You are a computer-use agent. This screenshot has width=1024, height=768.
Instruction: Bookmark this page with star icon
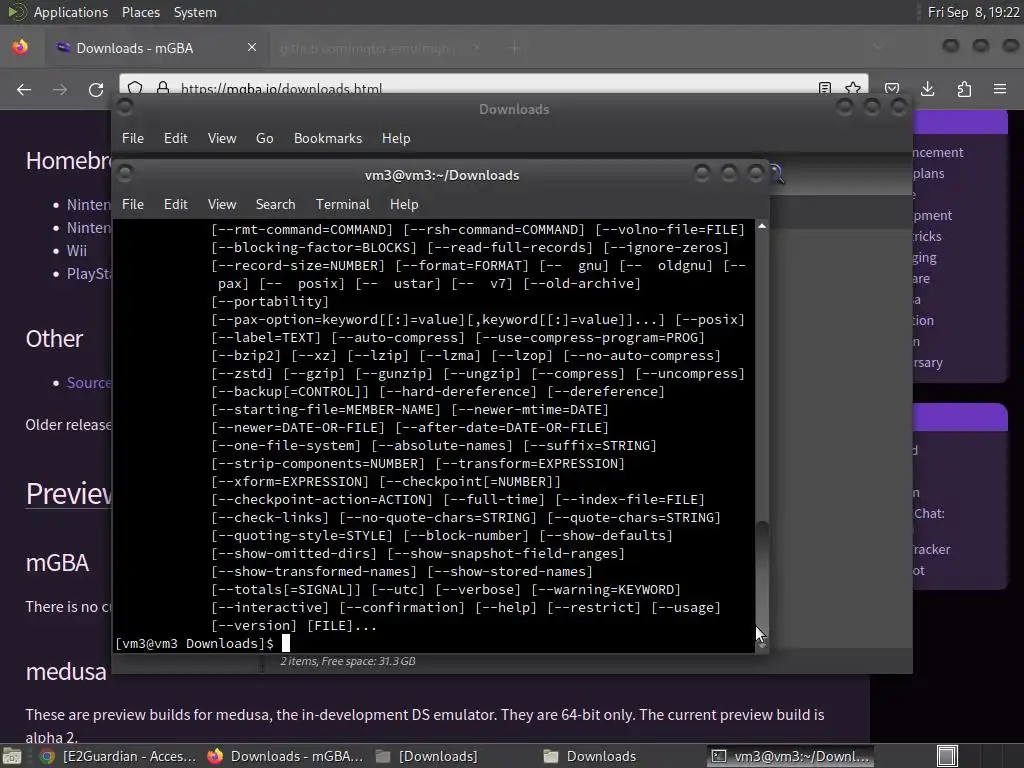pos(853,88)
